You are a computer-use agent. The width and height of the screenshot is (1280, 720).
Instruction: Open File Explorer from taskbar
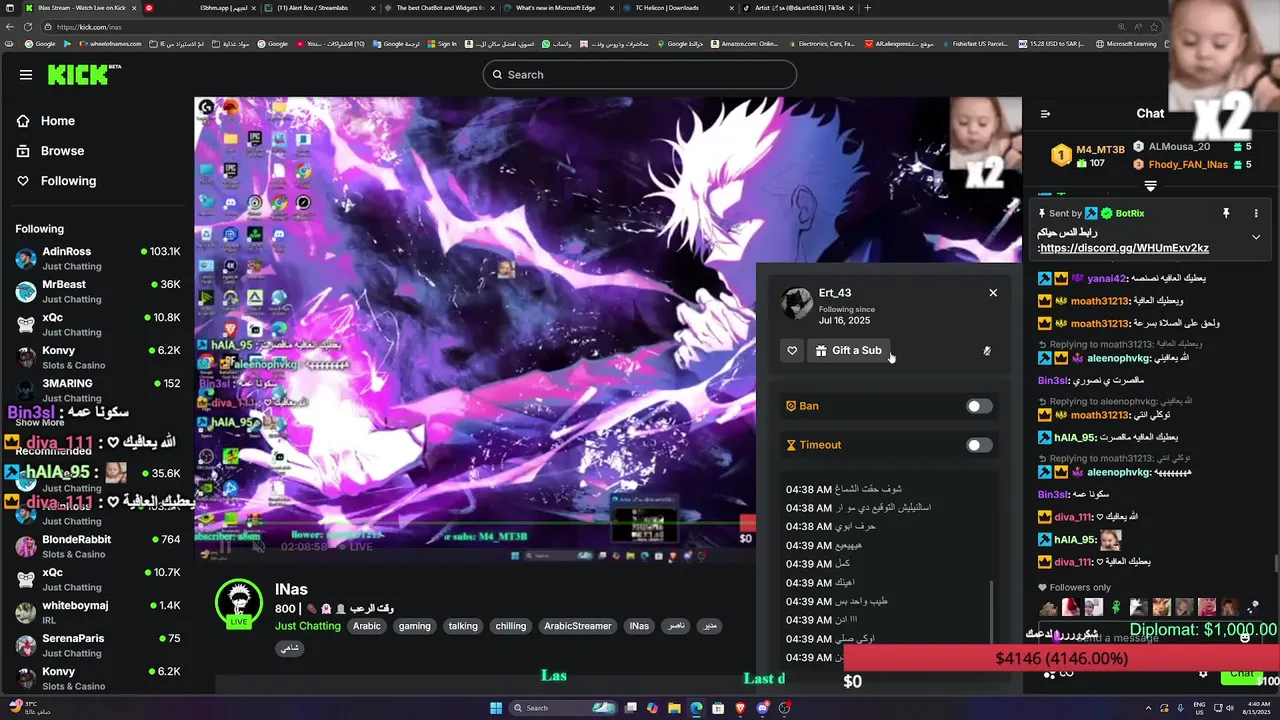pos(674,708)
